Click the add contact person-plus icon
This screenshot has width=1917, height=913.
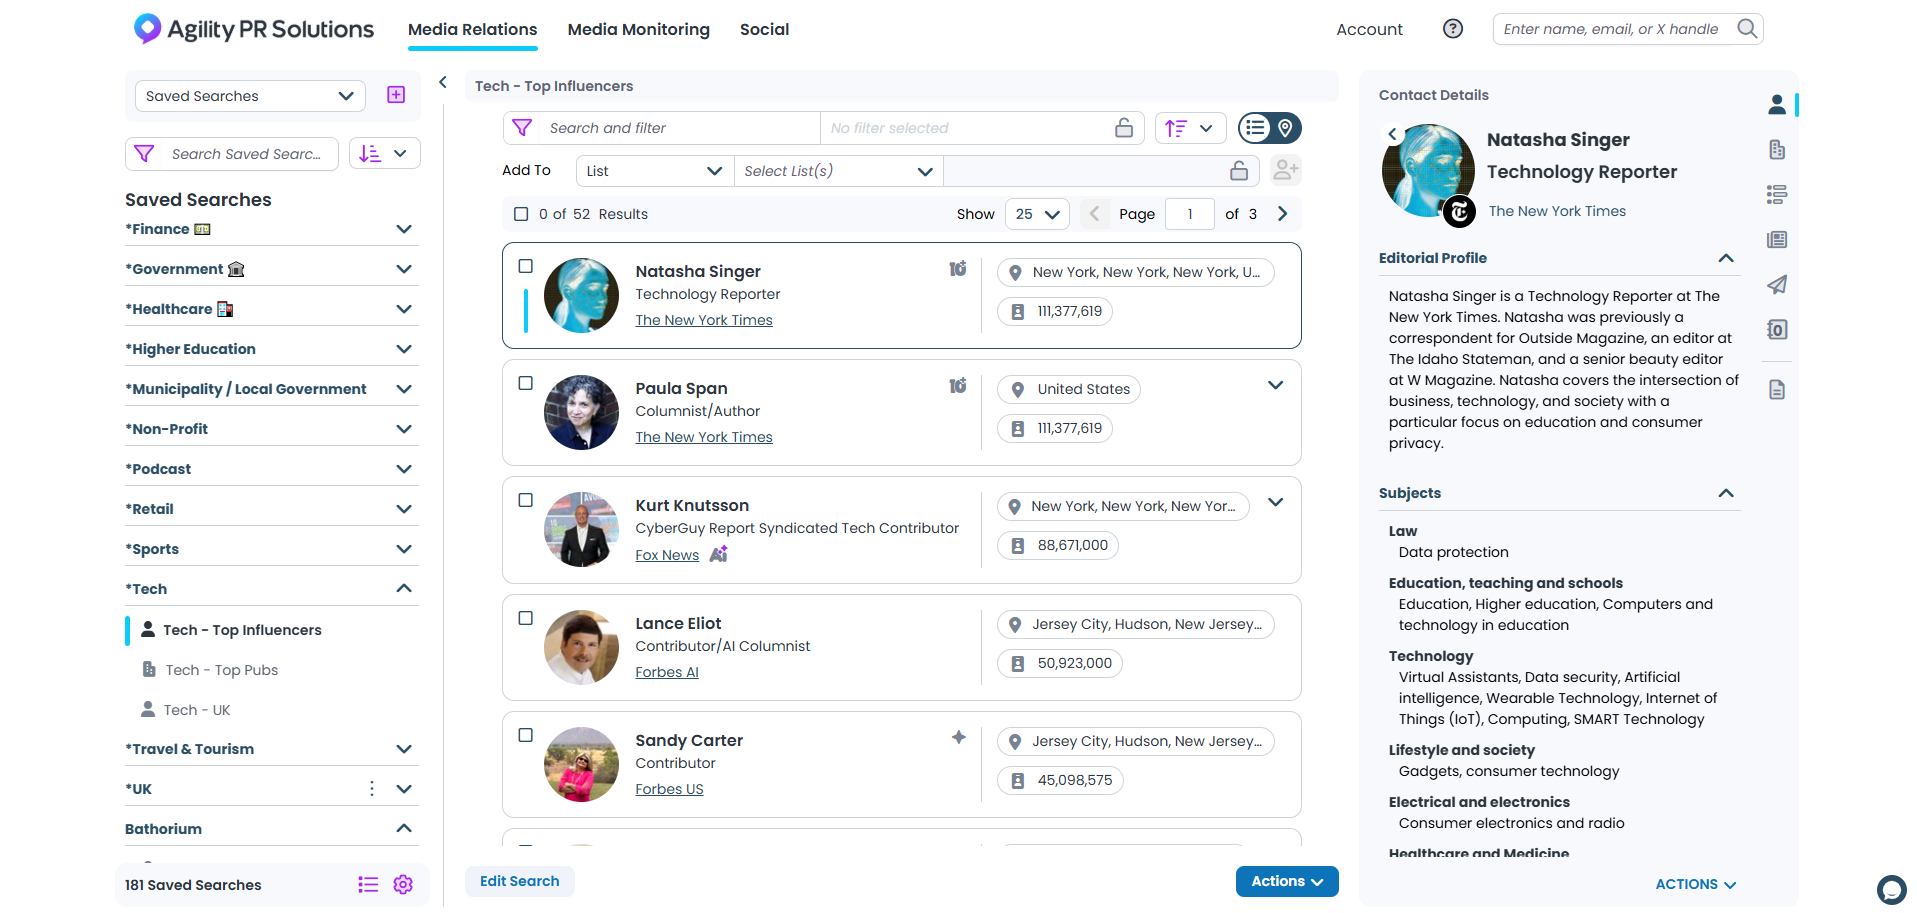point(1286,171)
